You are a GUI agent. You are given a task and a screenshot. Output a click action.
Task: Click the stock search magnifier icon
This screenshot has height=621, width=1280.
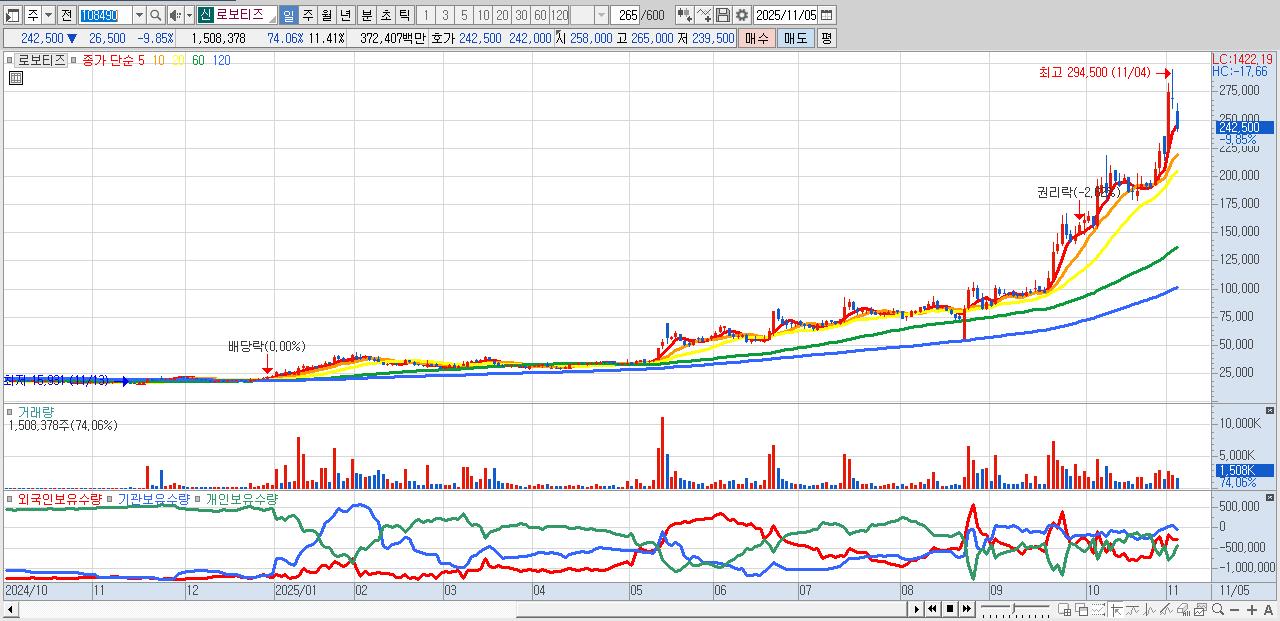point(156,15)
